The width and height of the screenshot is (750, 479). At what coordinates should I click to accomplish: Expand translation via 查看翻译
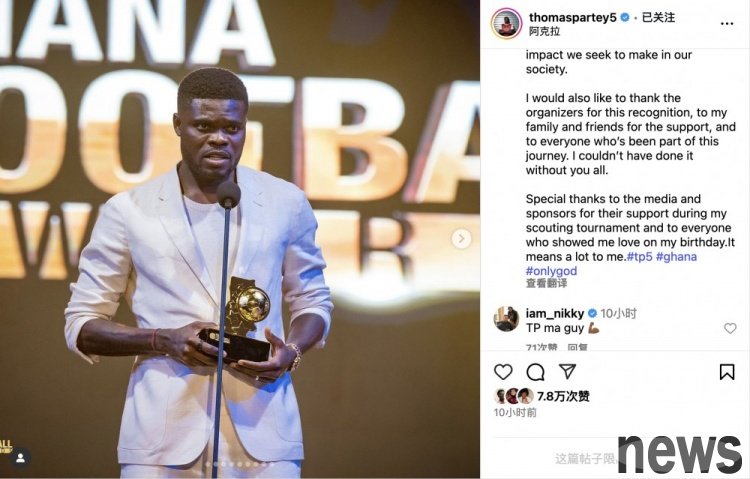pos(546,283)
